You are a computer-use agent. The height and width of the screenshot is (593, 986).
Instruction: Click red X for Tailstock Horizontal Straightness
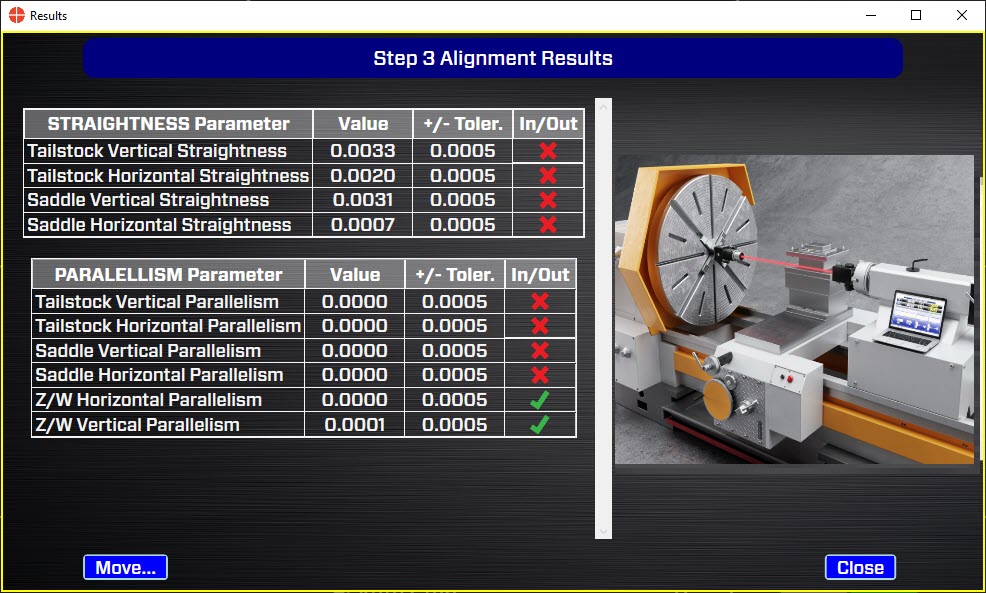548,175
